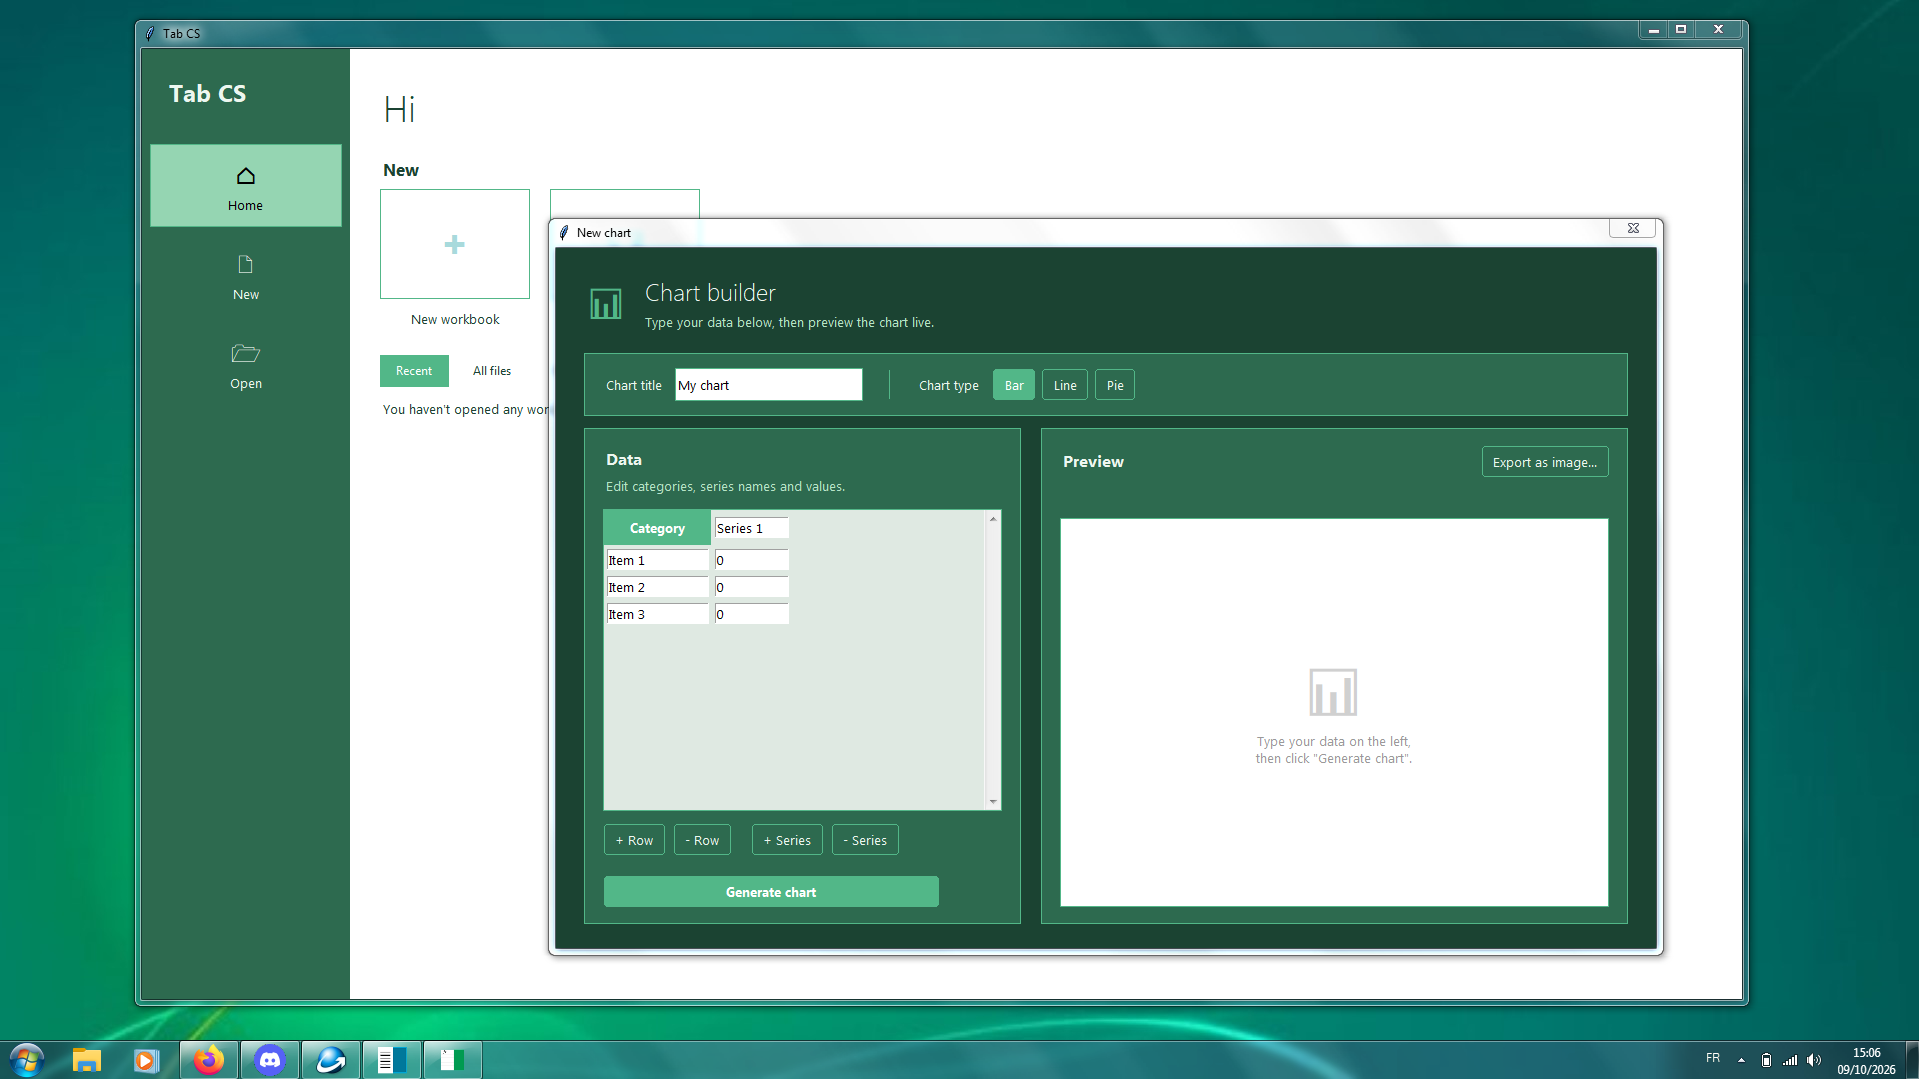This screenshot has height=1079, width=1919.
Task: Click the placeholder chart icon in Preview
Action: click(1333, 692)
